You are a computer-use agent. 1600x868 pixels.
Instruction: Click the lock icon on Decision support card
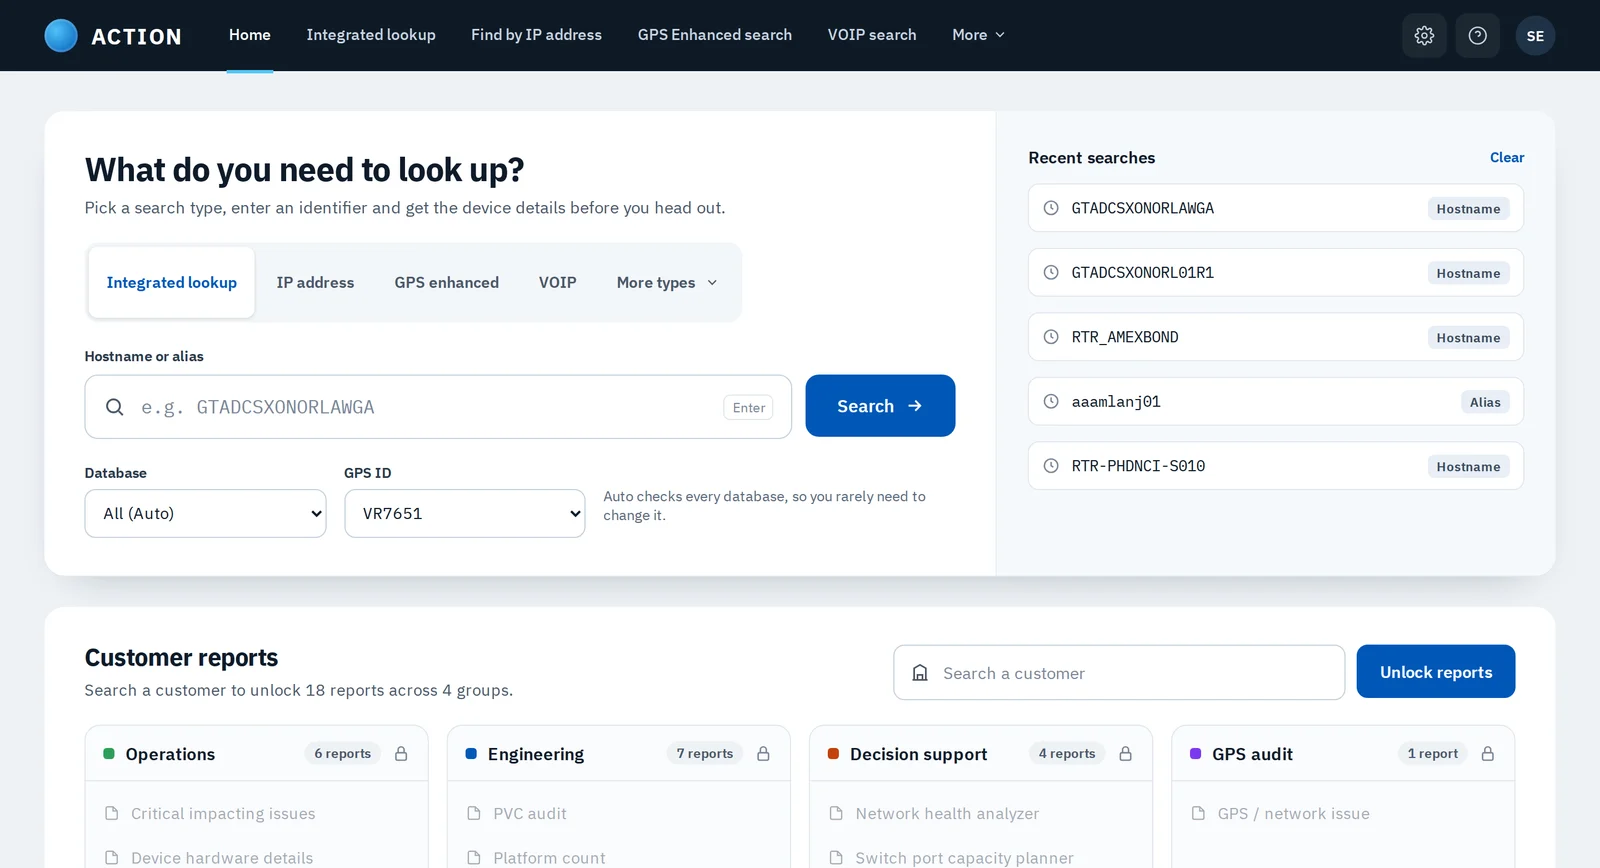[x=1125, y=754]
